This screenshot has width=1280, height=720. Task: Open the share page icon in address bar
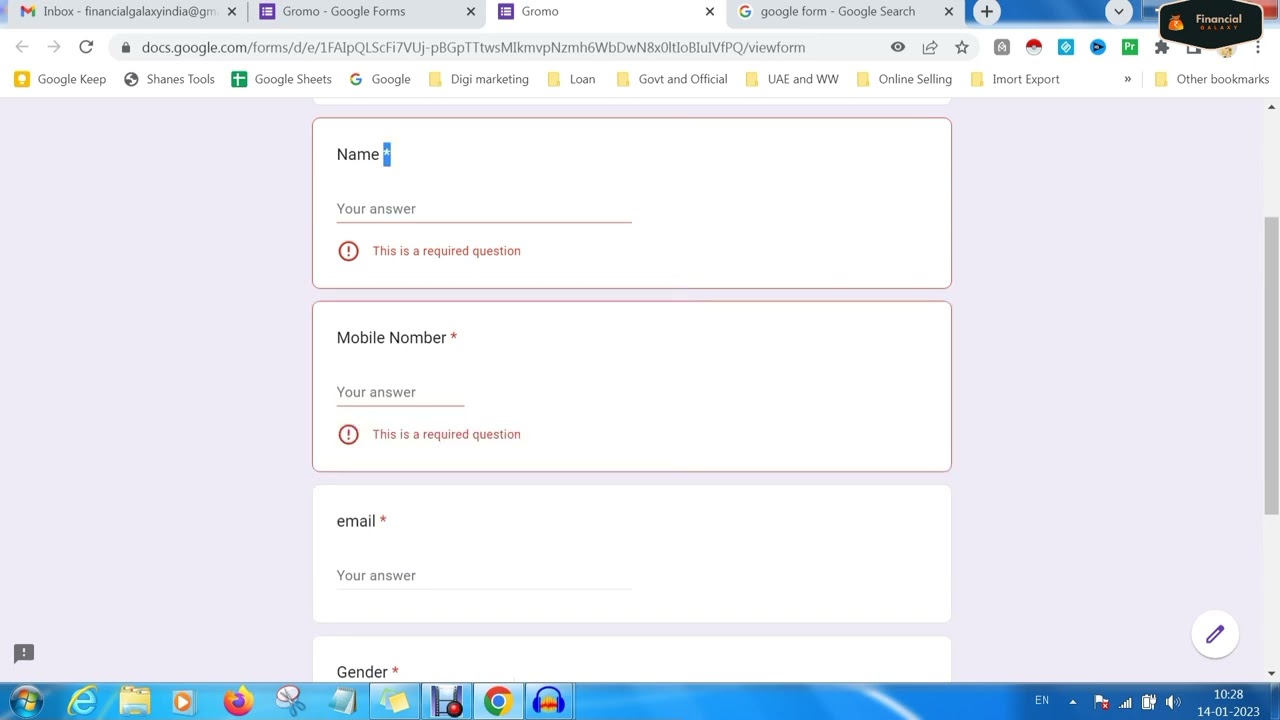click(x=930, y=47)
